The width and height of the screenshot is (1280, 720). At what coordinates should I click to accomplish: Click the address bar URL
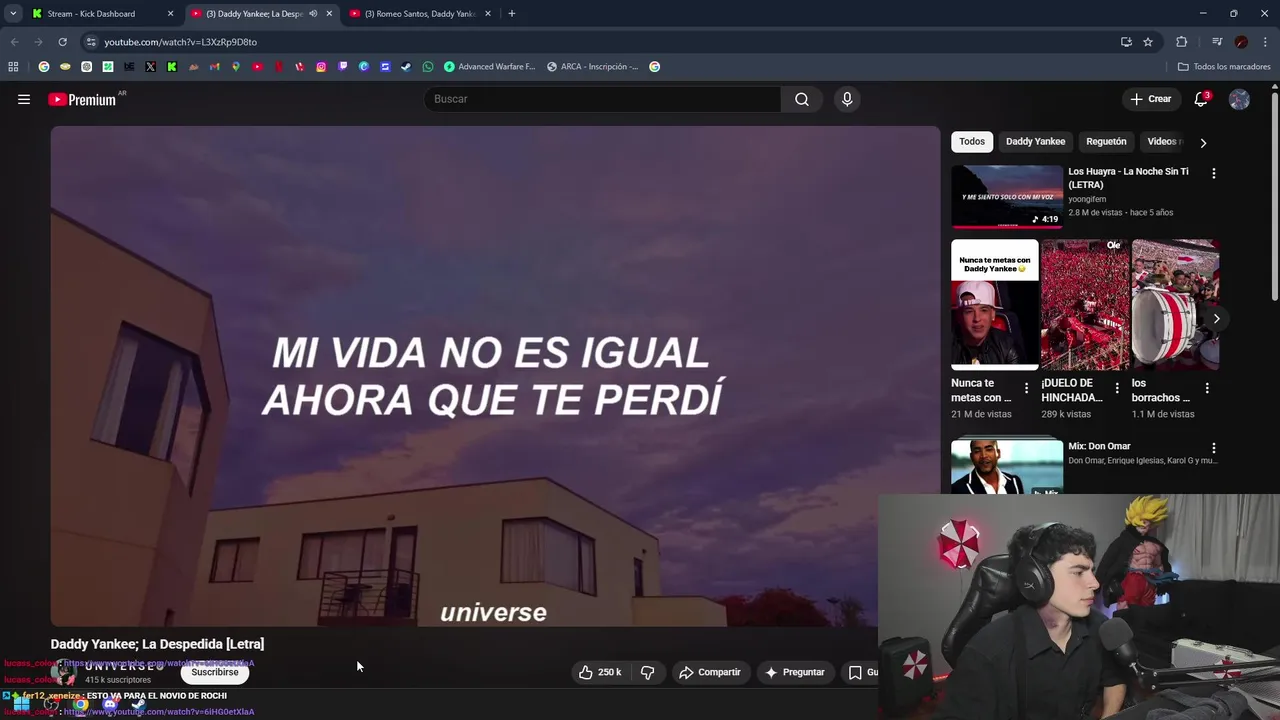180,42
